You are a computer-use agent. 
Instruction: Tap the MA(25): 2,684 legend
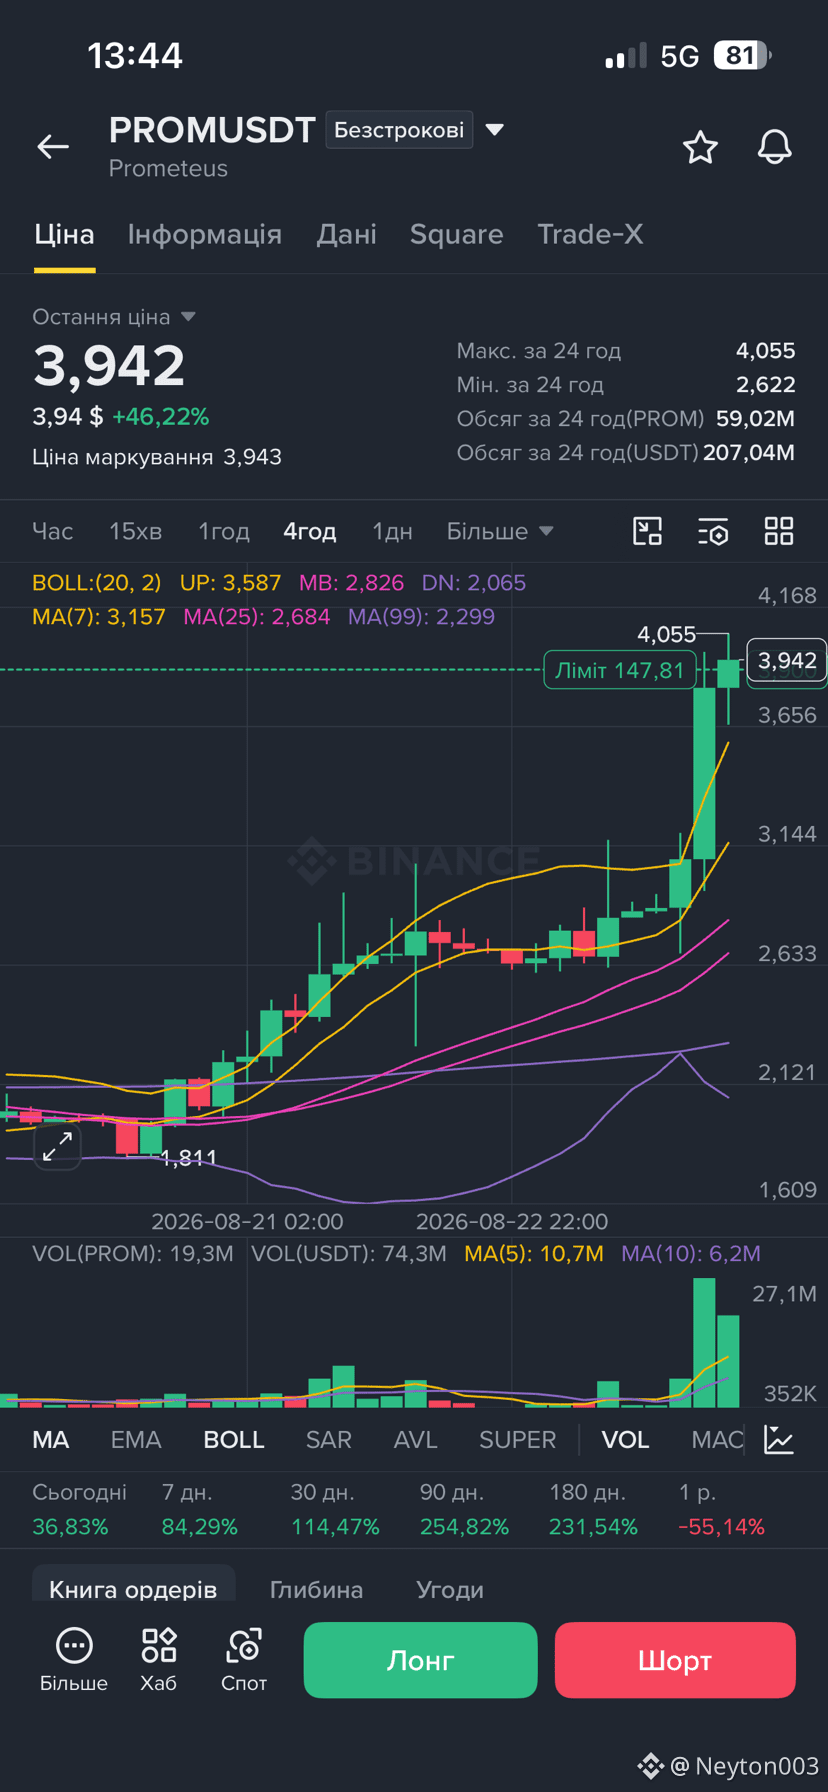pos(257,617)
